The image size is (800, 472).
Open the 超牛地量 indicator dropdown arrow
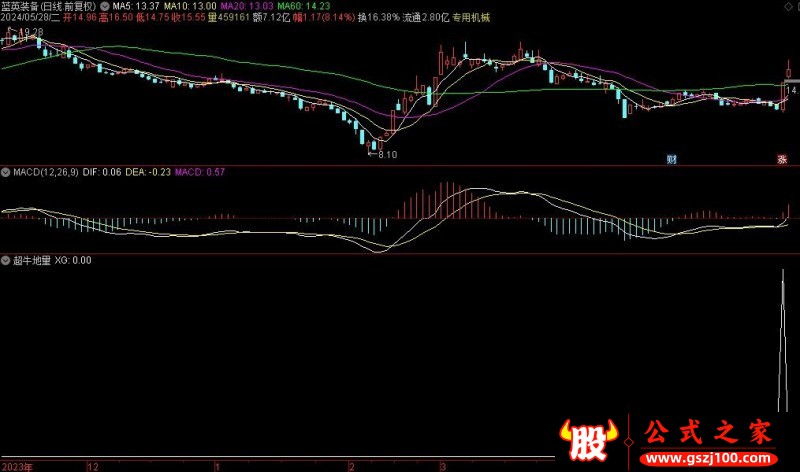coord(6,260)
